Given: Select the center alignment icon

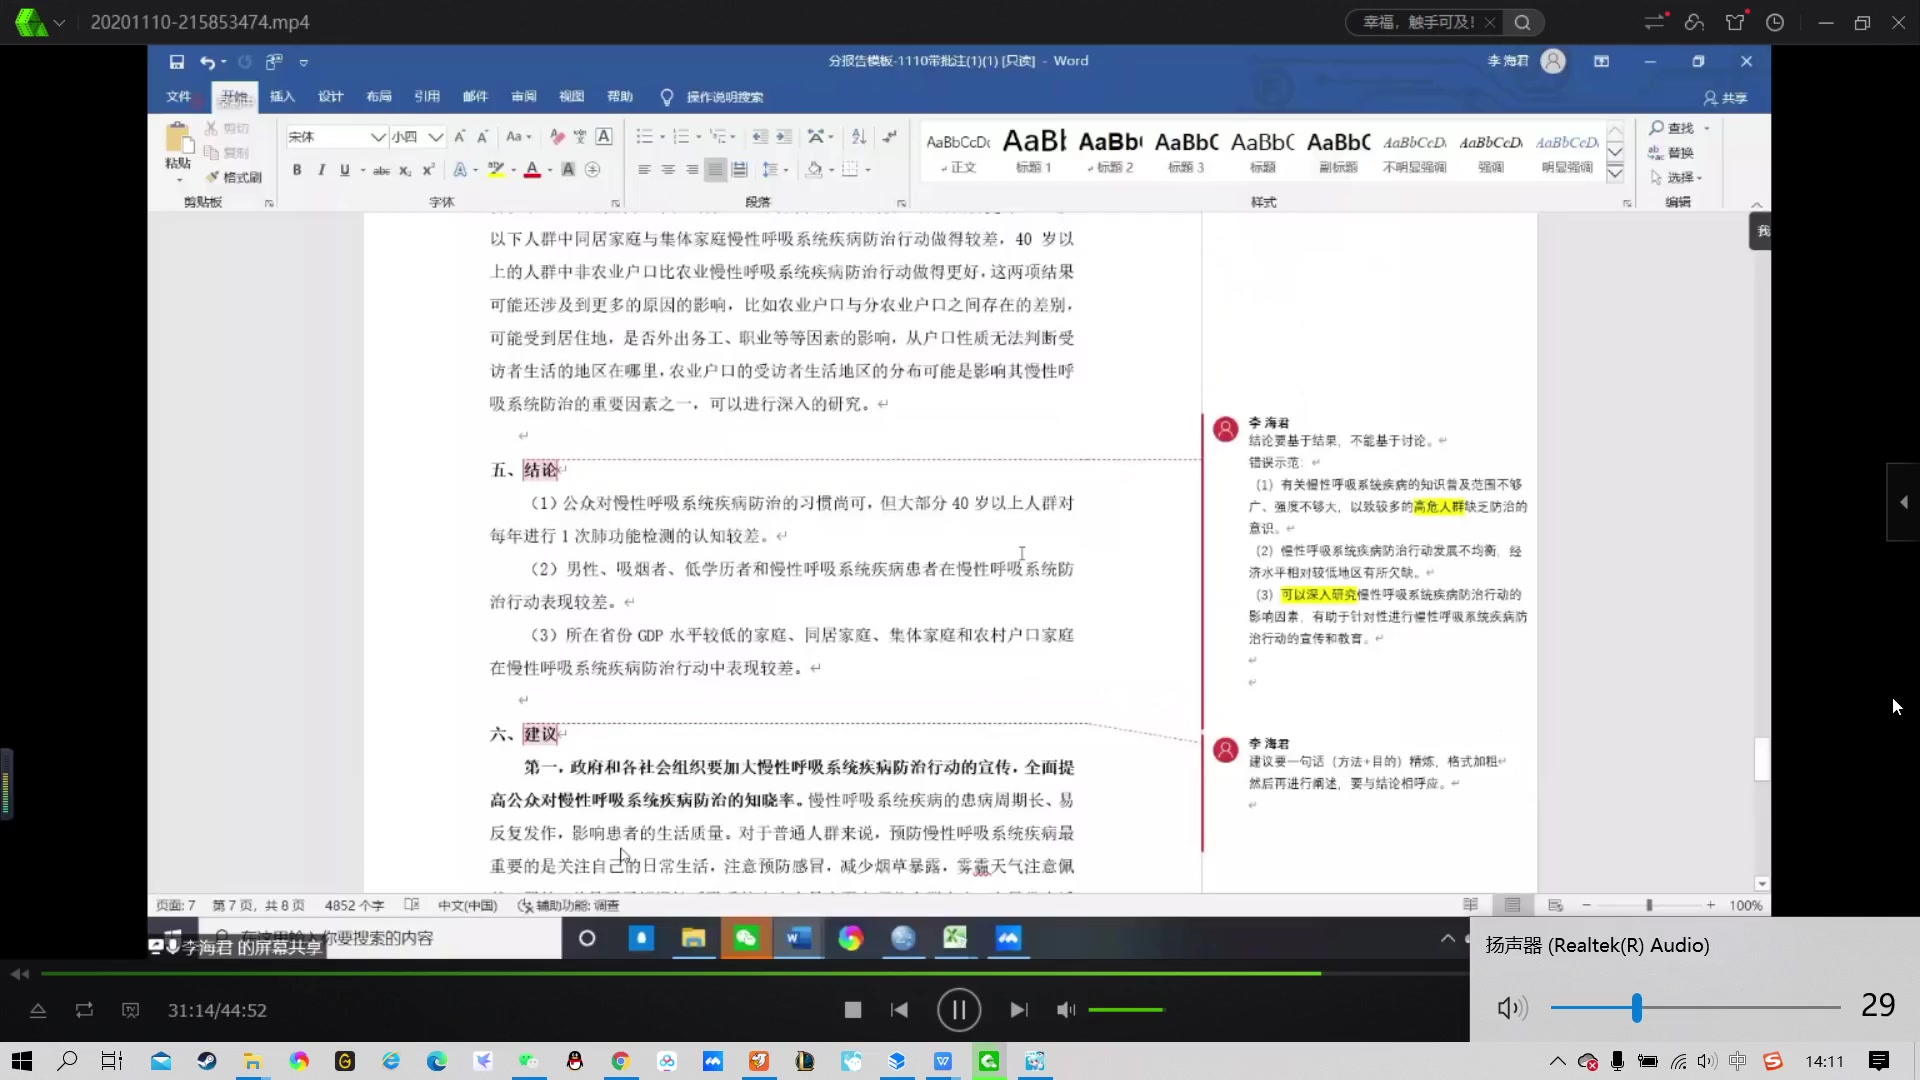Looking at the screenshot, I should 668,170.
